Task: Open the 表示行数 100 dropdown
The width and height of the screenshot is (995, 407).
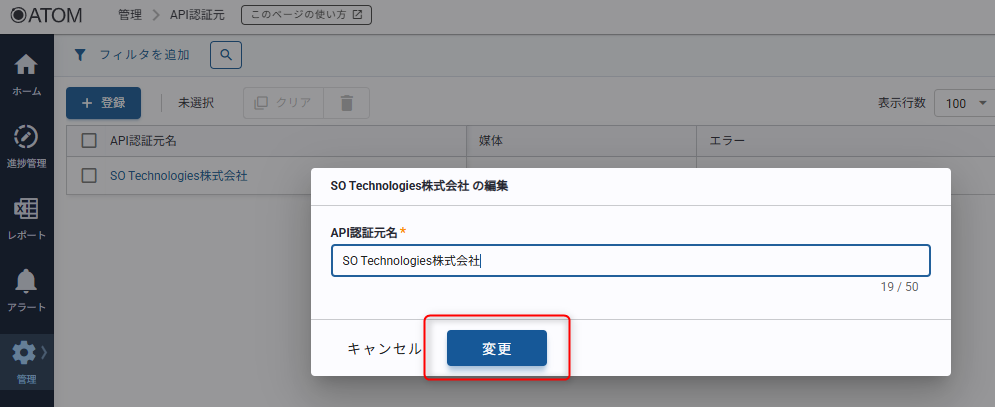Action: (964, 103)
